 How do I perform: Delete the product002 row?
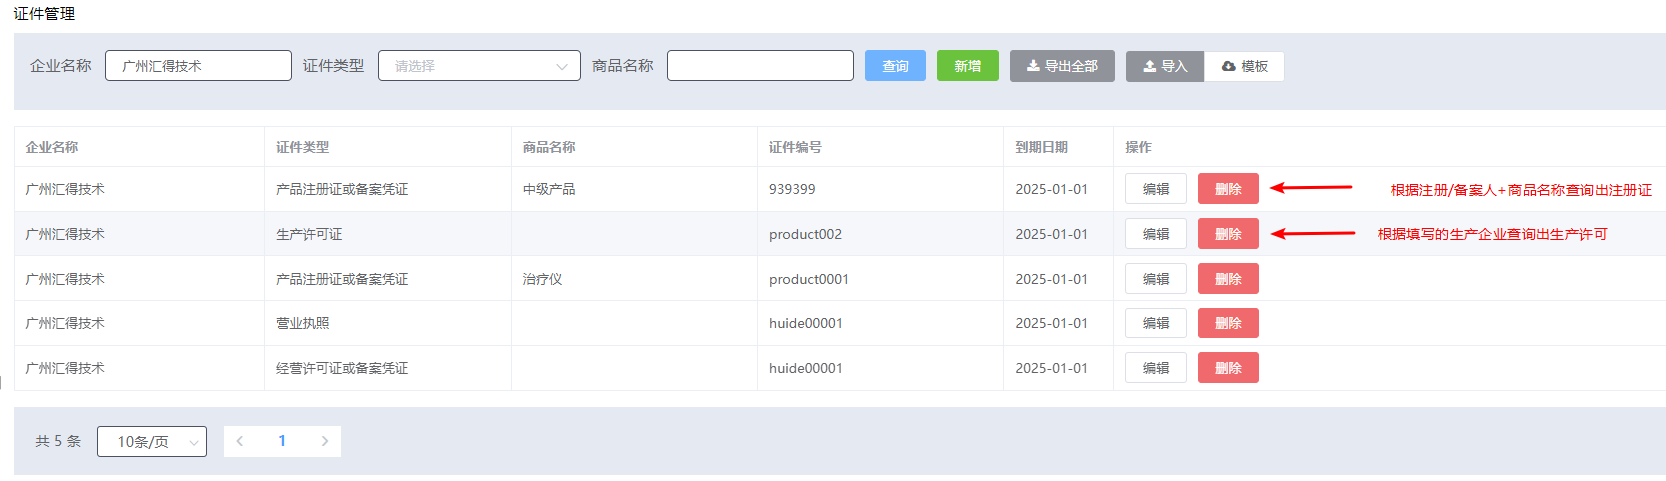coord(1227,234)
